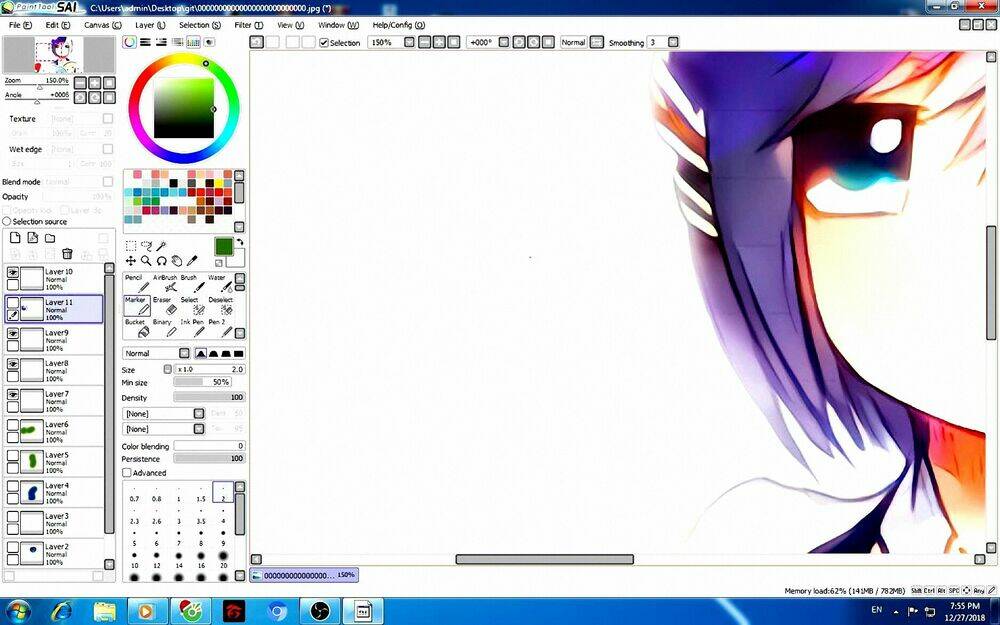Enable the Advanced brush settings checkbox
Image resolution: width=1000 pixels, height=625 pixels.
pyautogui.click(x=127, y=473)
